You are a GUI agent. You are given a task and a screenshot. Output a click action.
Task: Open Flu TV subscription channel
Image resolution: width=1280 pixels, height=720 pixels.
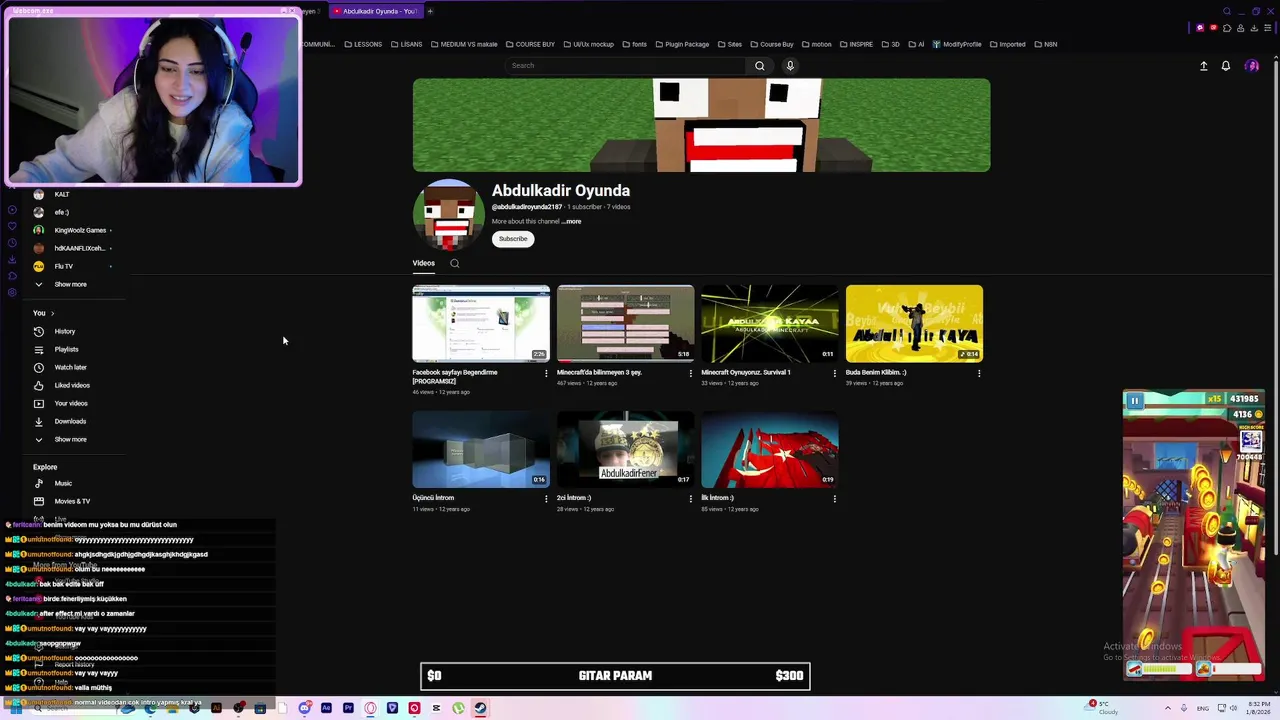(x=63, y=266)
